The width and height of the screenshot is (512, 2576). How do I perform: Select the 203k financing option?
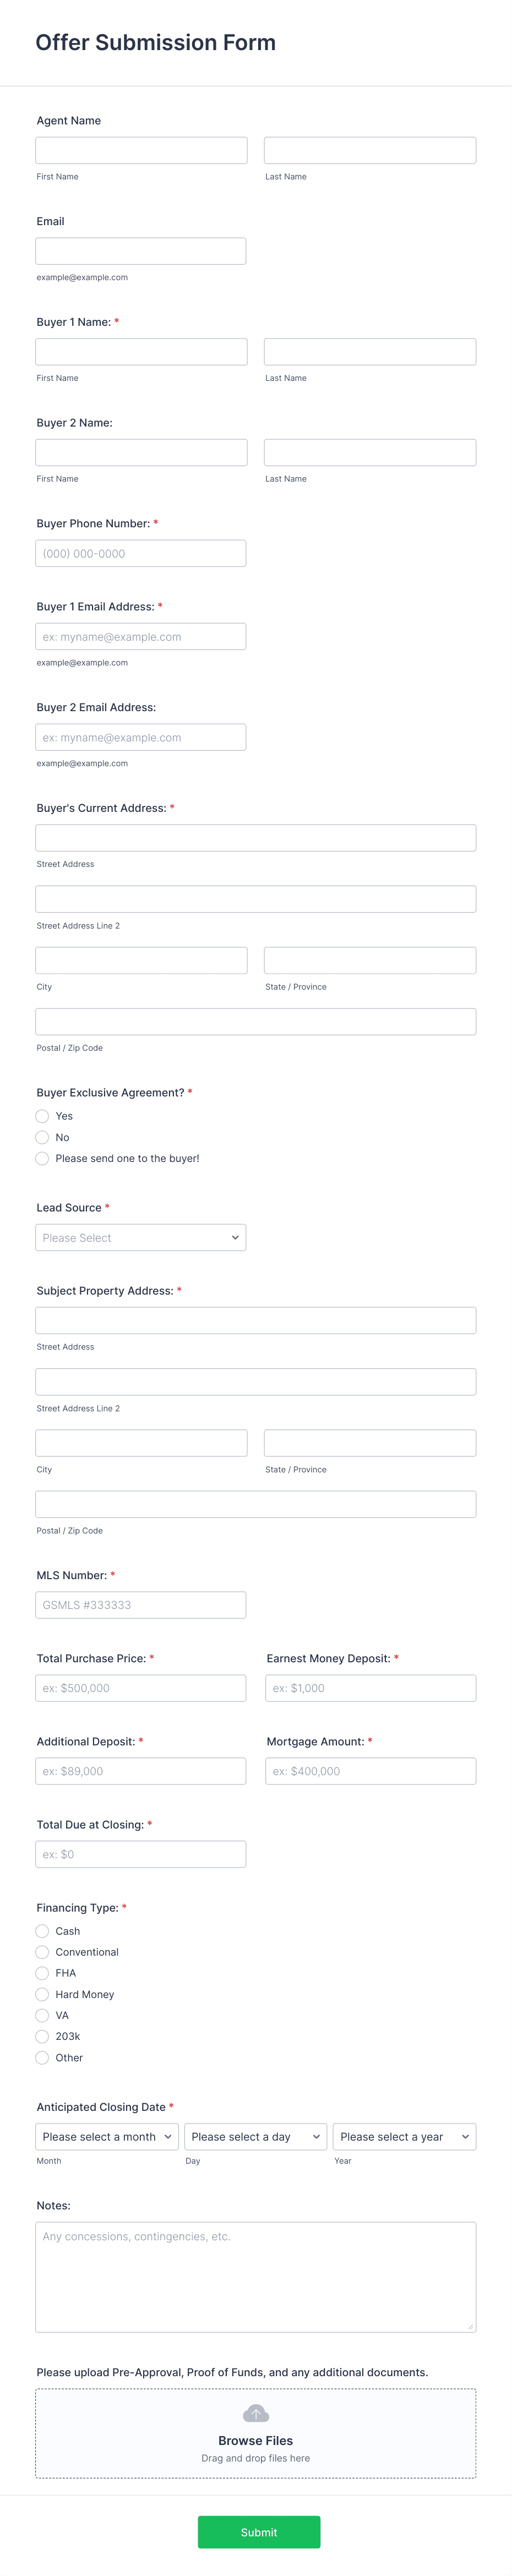click(x=43, y=2036)
